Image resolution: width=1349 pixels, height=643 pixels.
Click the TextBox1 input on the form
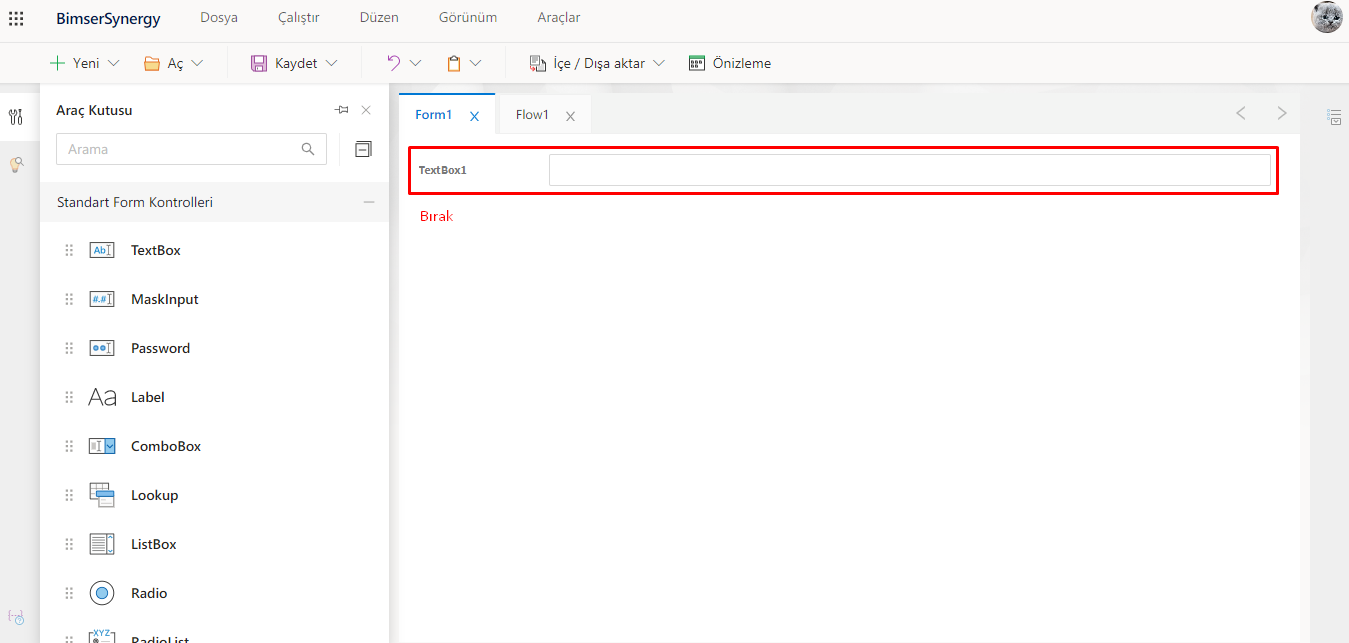point(909,170)
